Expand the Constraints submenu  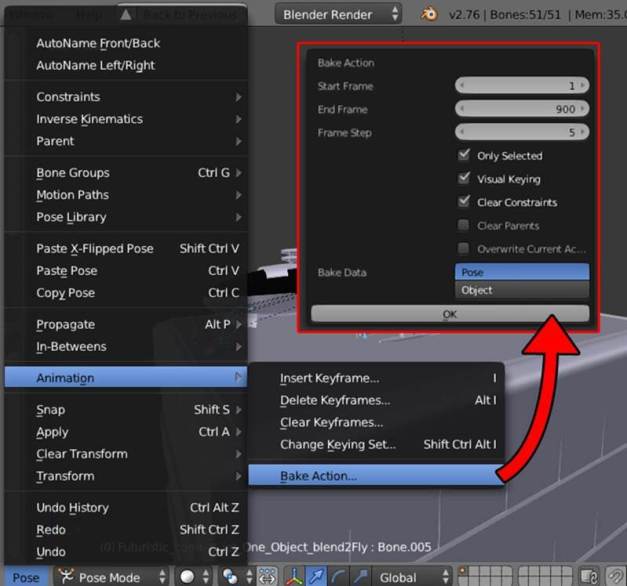126,97
